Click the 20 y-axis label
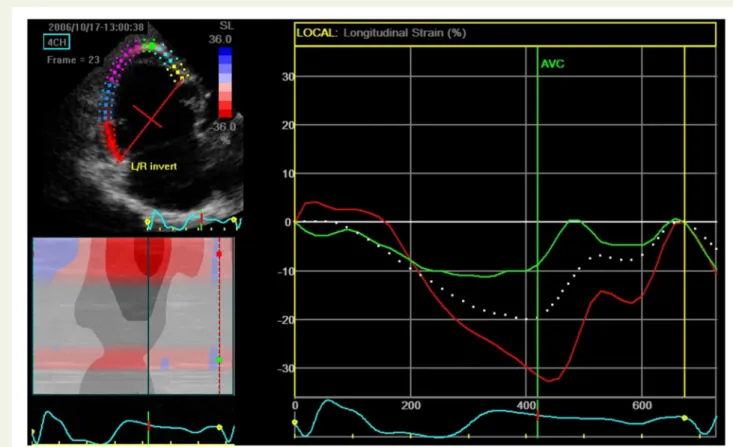Viewport: 733px width, 447px height. click(288, 125)
